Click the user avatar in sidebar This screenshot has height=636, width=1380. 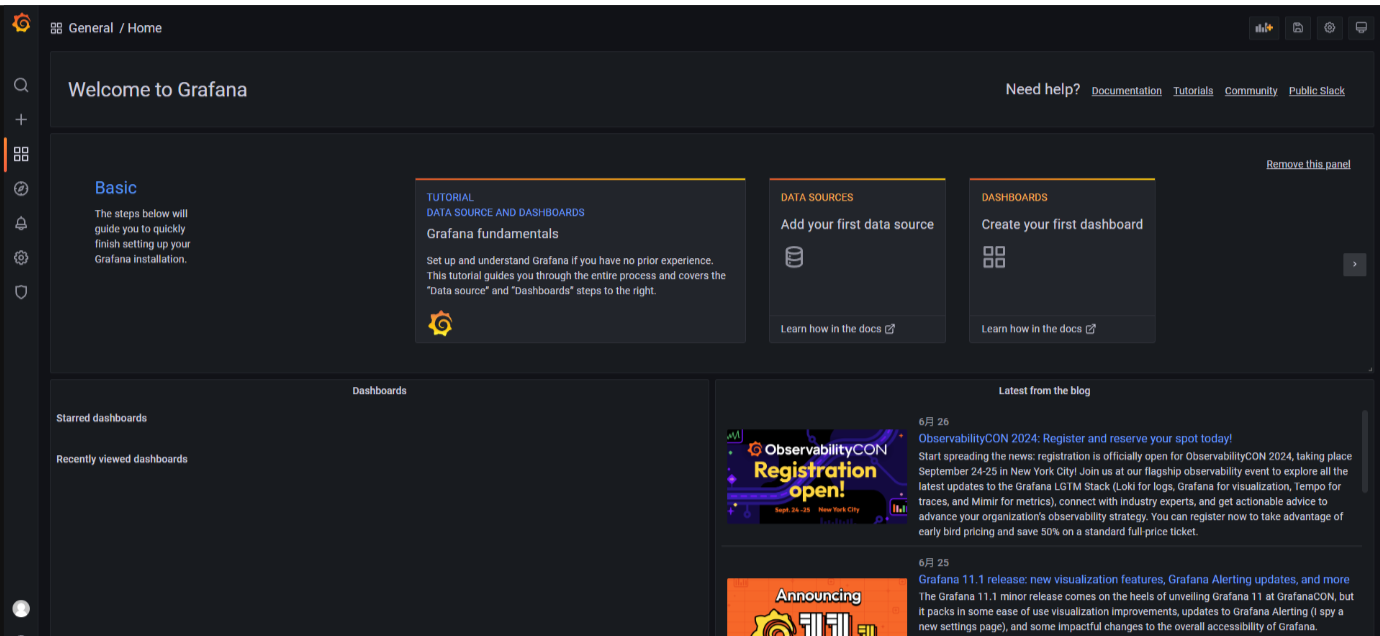[x=21, y=609]
